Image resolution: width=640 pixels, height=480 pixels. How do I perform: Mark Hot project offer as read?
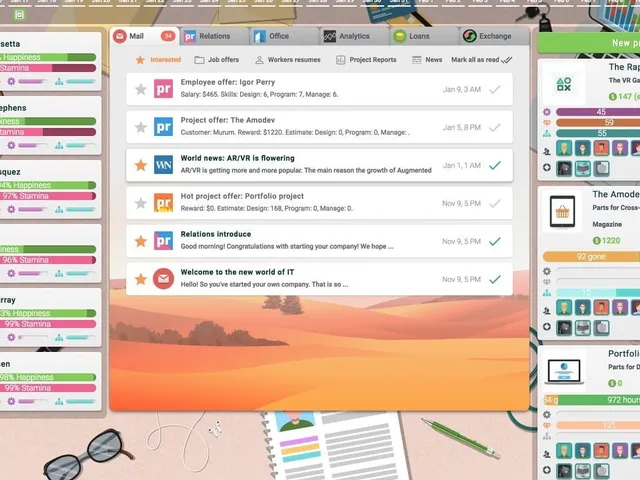[495, 203]
